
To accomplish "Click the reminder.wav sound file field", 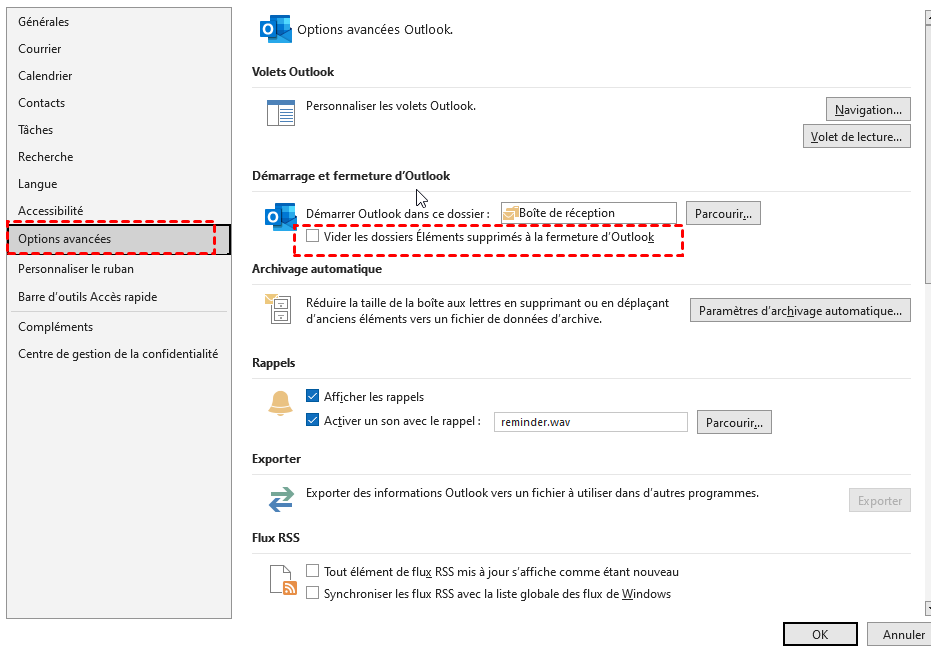I will coord(591,422).
